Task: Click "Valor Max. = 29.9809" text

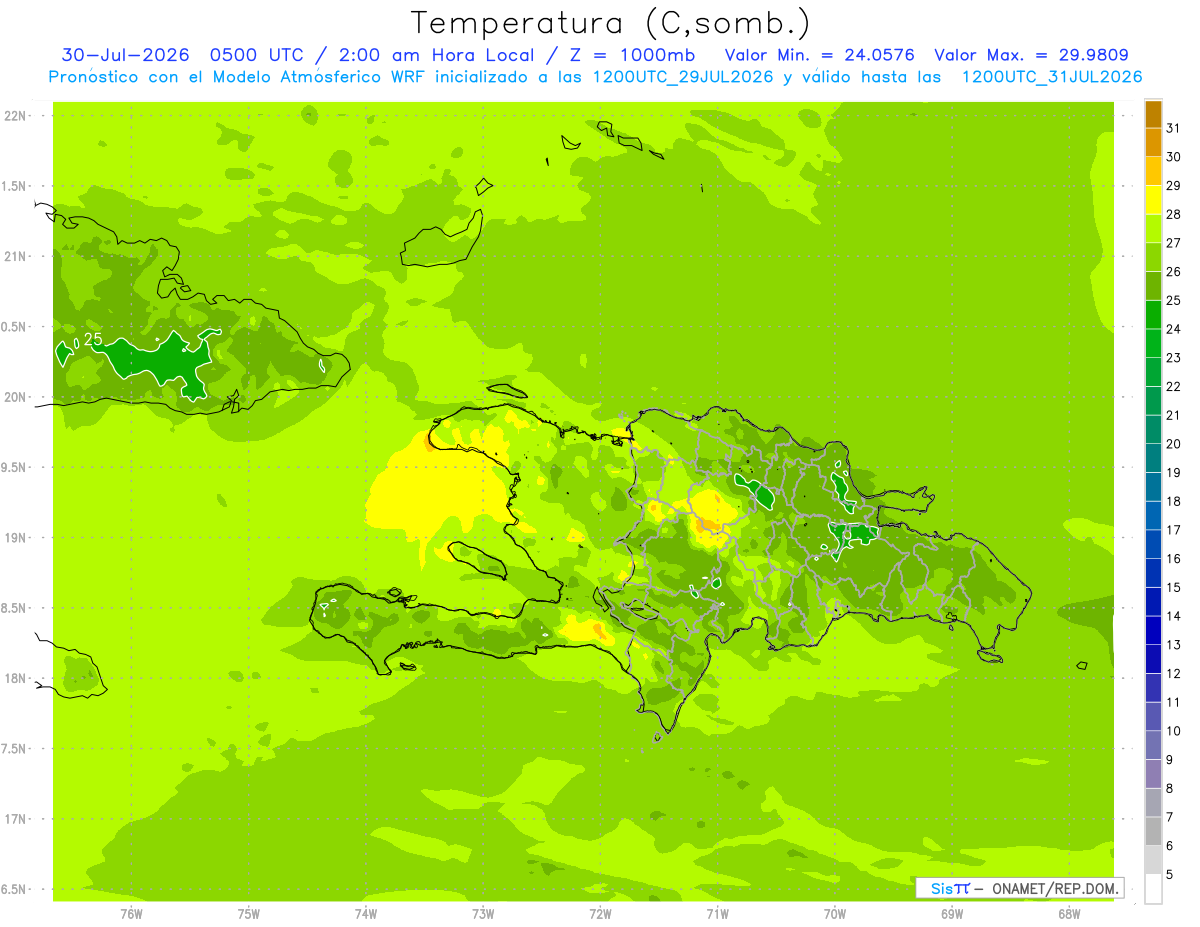Action: [x=1032, y=55]
